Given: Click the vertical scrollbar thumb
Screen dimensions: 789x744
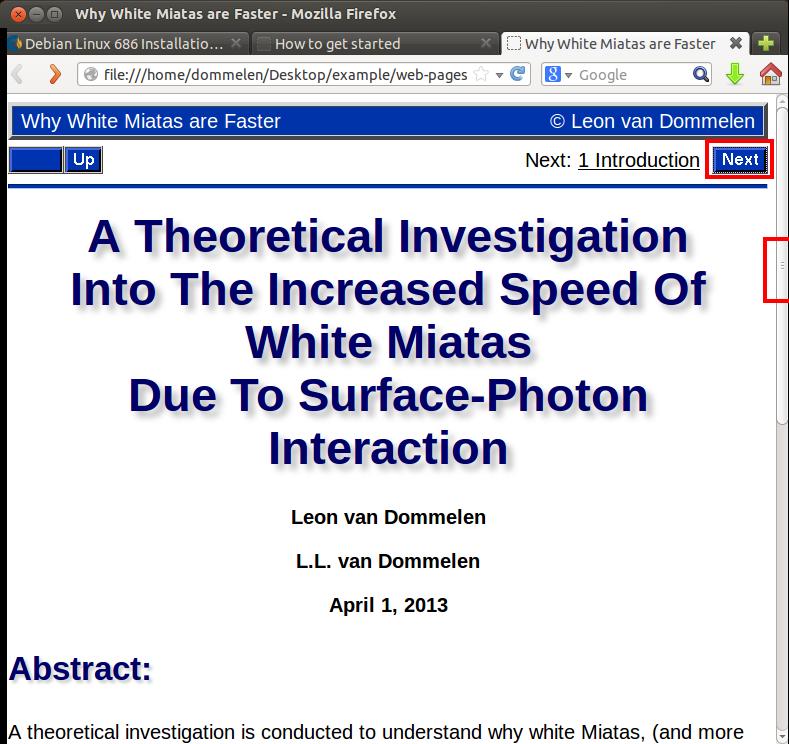Looking at the screenshot, I should pyautogui.click(x=781, y=268).
